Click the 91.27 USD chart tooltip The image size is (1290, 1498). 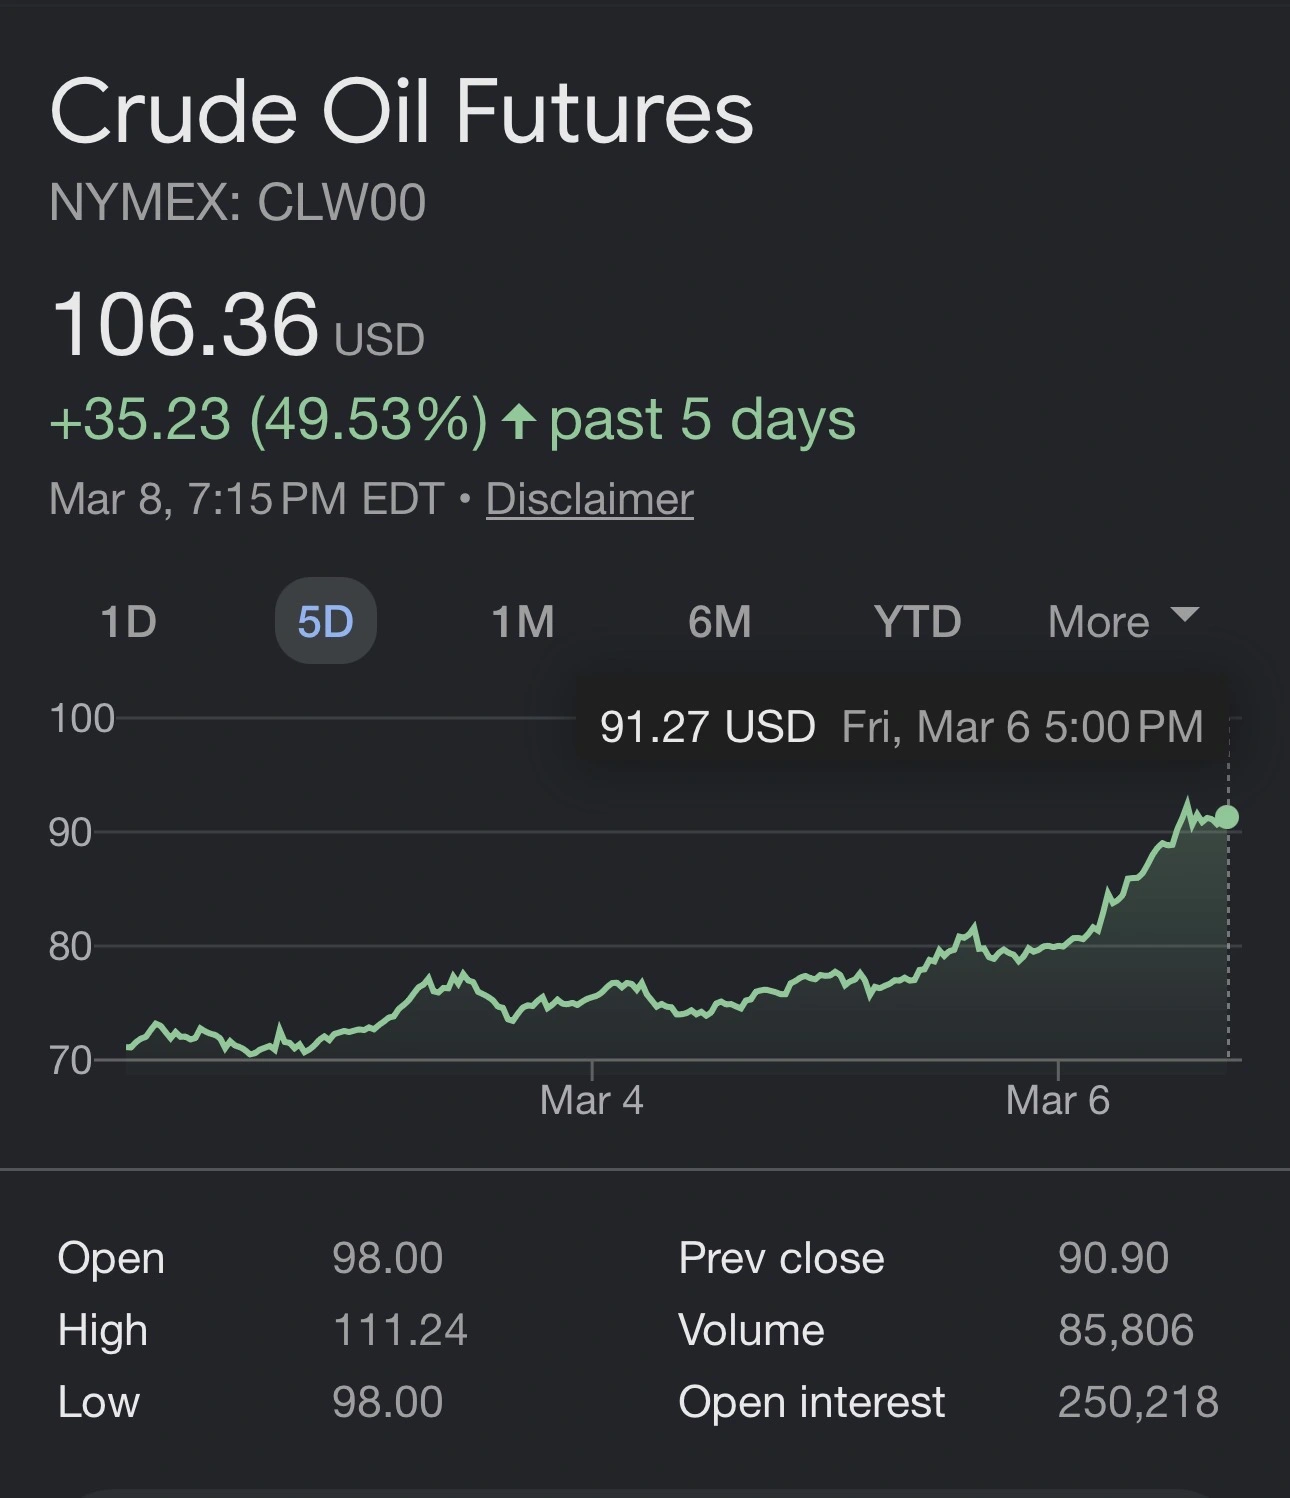click(x=901, y=727)
